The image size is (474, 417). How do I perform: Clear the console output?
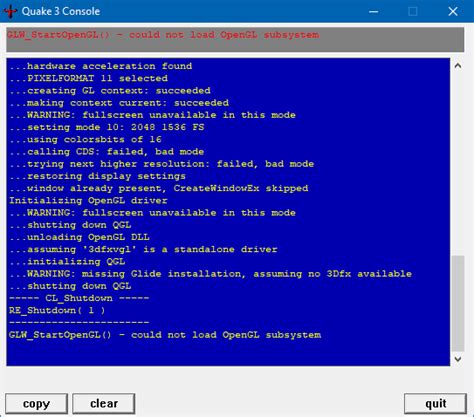(x=104, y=403)
